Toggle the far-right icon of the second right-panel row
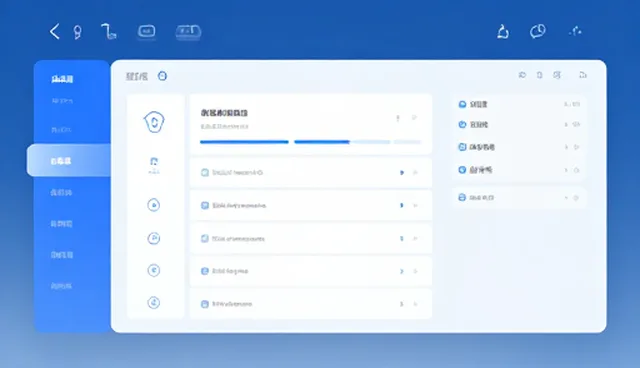Viewport: 640px width, 368px height. [x=576, y=124]
